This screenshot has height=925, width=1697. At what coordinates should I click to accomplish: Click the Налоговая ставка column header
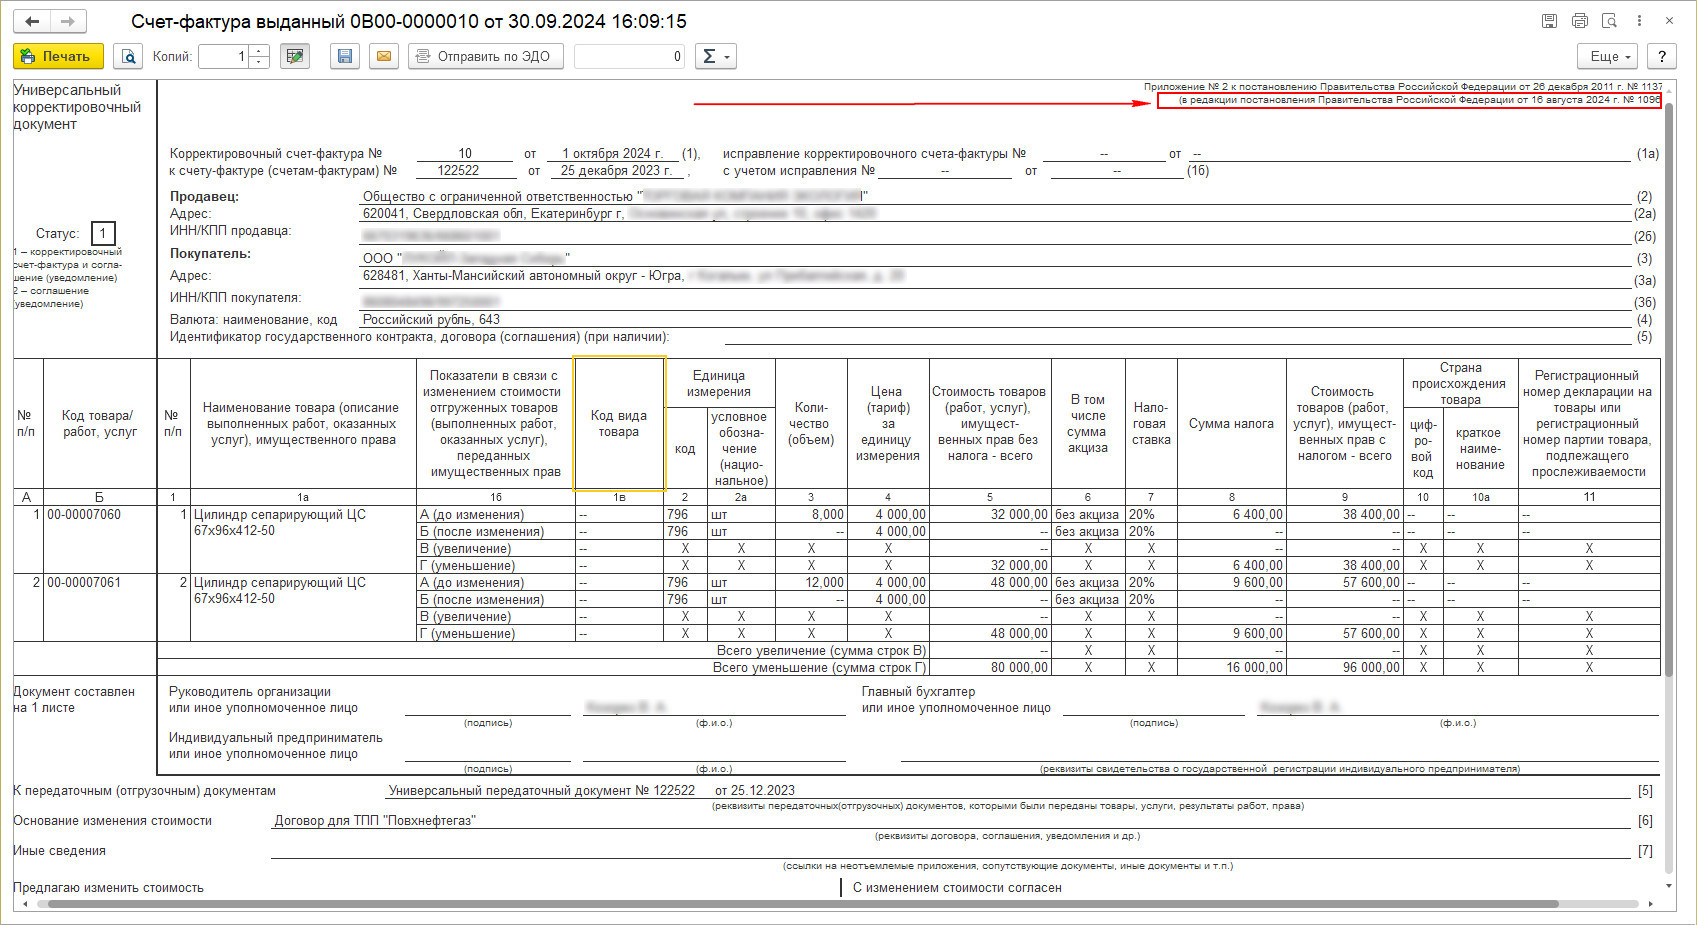click(1151, 424)
